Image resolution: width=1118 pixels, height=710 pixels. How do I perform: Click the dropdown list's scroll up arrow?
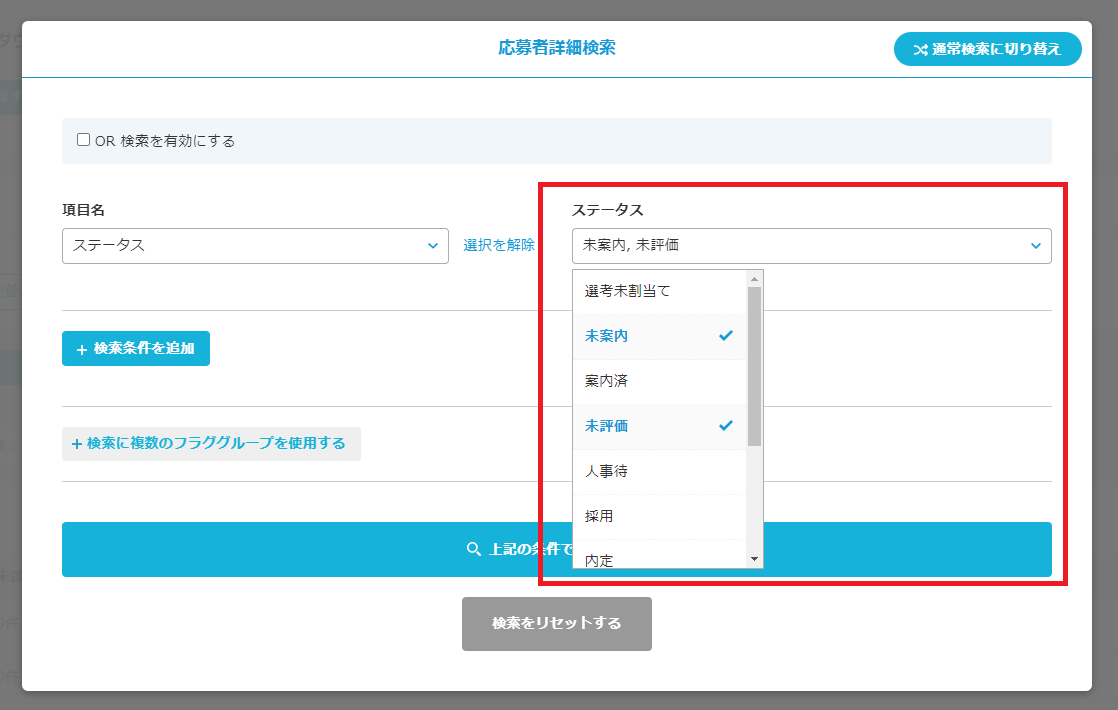click(x=755, y=278)
